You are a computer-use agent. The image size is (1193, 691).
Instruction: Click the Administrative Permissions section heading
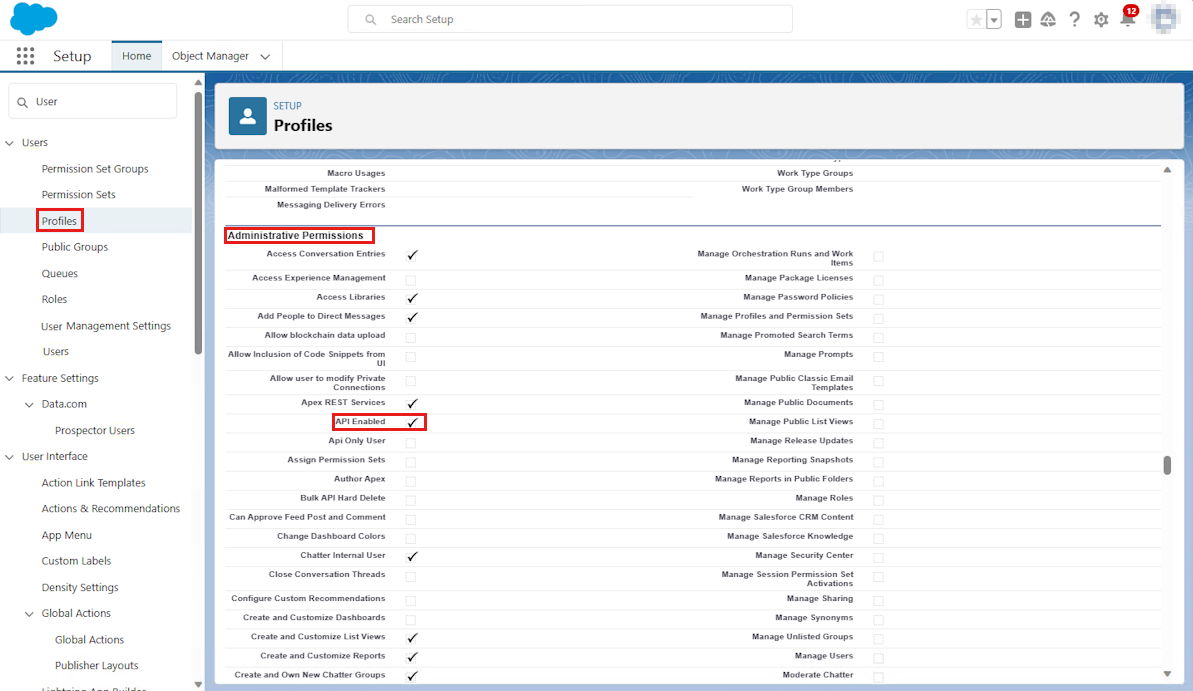tap(295, 236)
